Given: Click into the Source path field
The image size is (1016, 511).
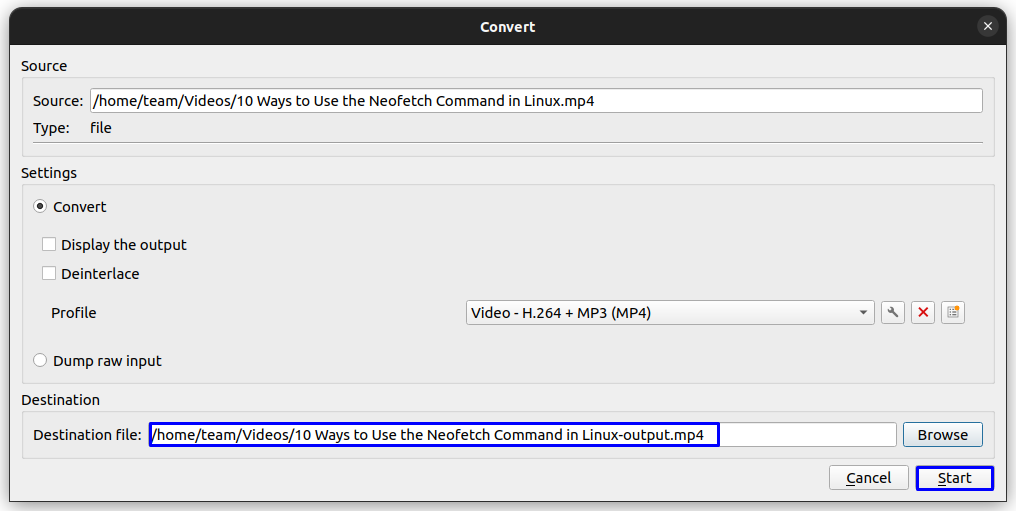Looking at the screenshot, I should pyautogui.click(x=535, y=101).
